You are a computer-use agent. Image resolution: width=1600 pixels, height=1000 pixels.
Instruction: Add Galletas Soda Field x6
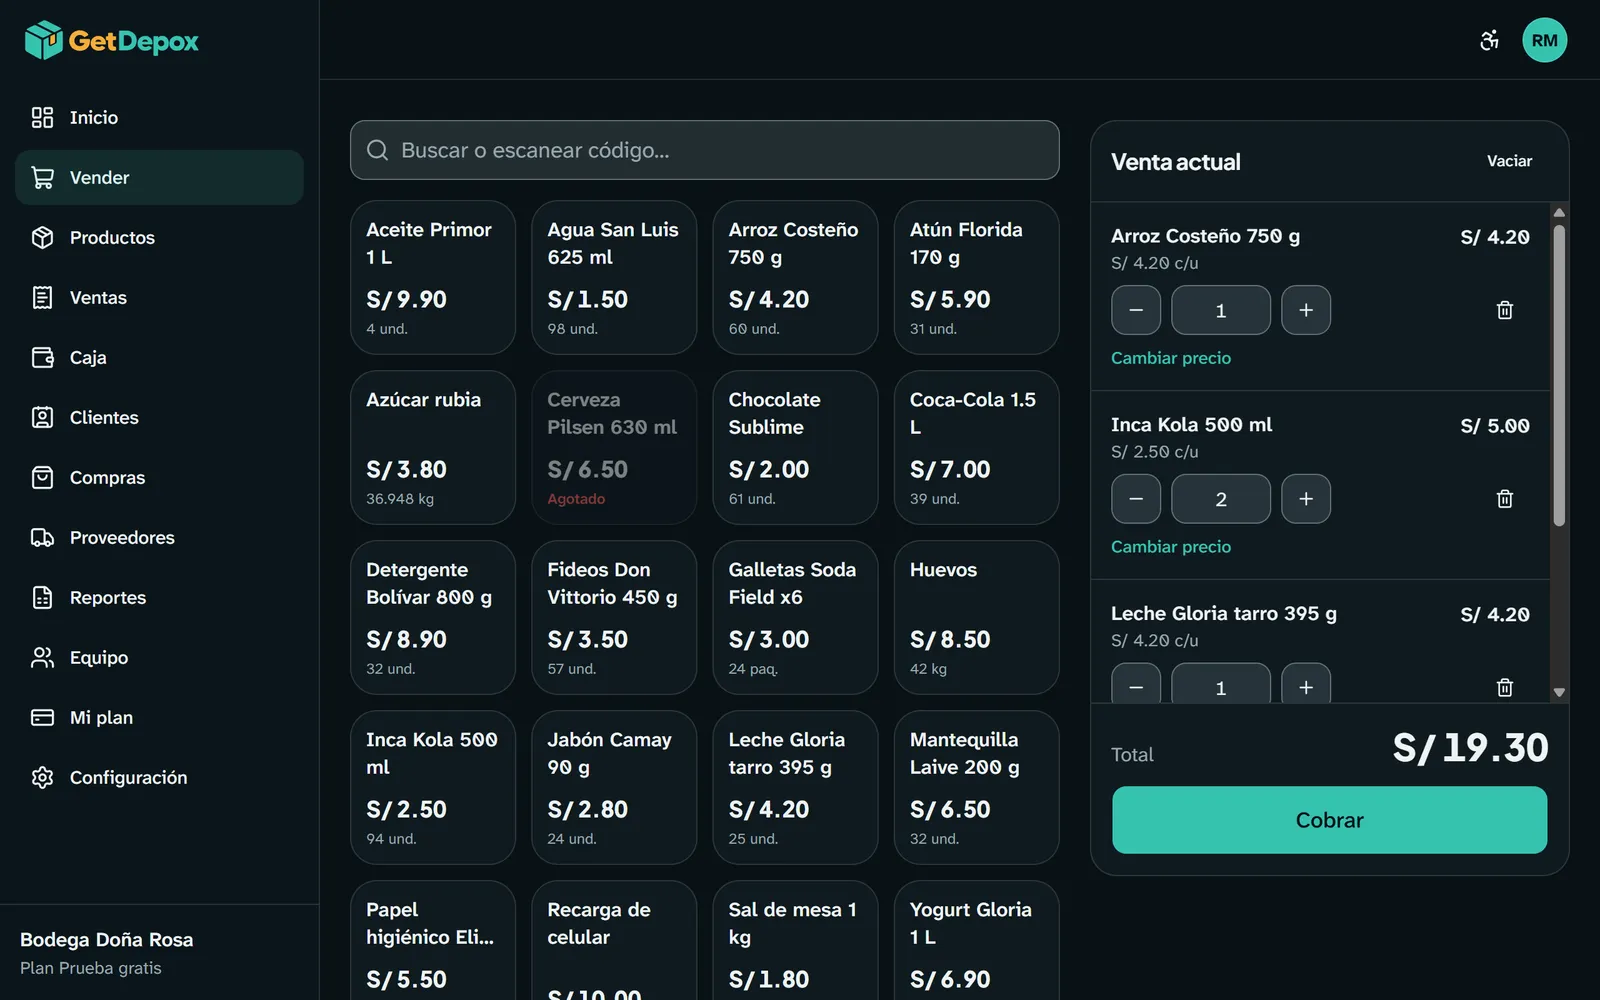(795, 618)
